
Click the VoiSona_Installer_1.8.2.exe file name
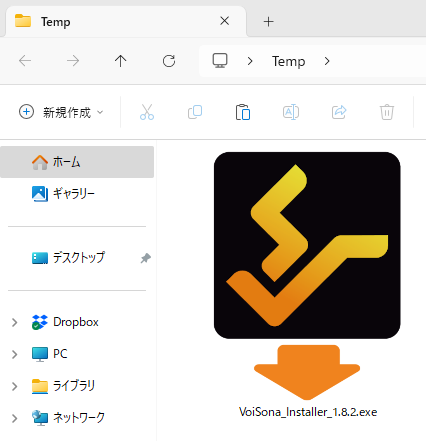(x=308, y=412)
